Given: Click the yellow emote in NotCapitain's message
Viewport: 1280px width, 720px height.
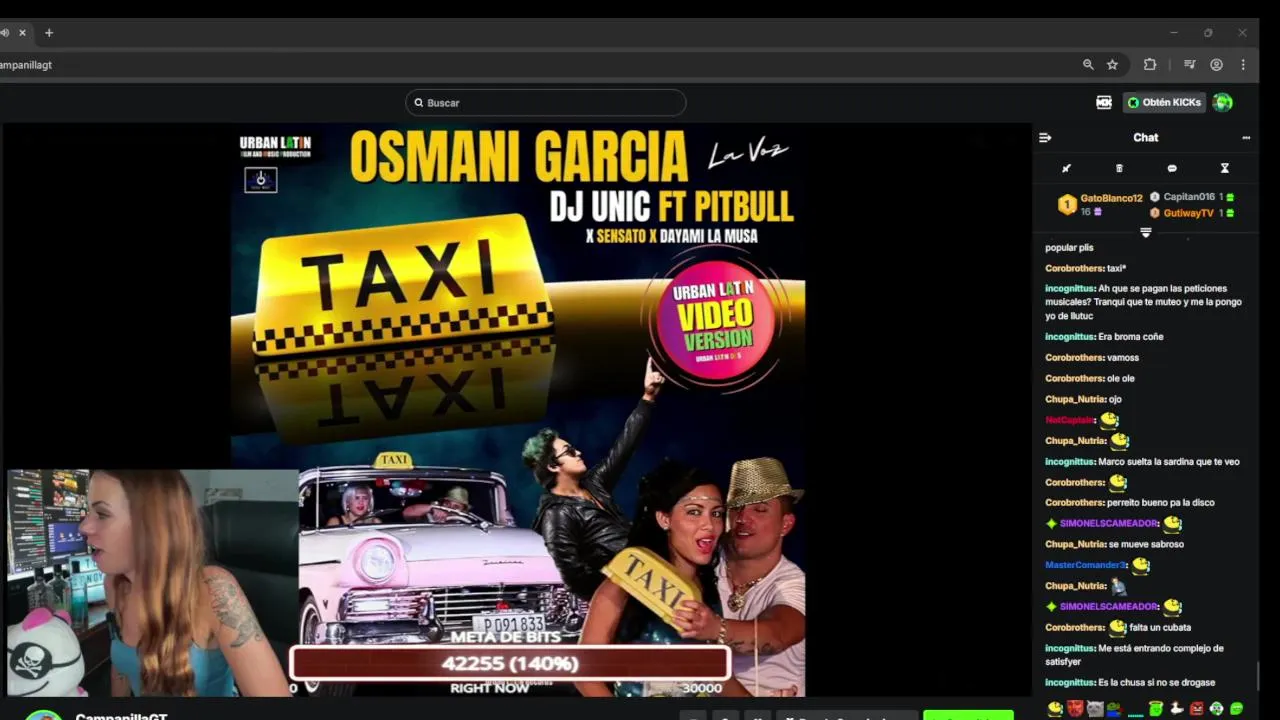Looking at the screenshot, I should pyautogui.click(x=1109, y=420).
